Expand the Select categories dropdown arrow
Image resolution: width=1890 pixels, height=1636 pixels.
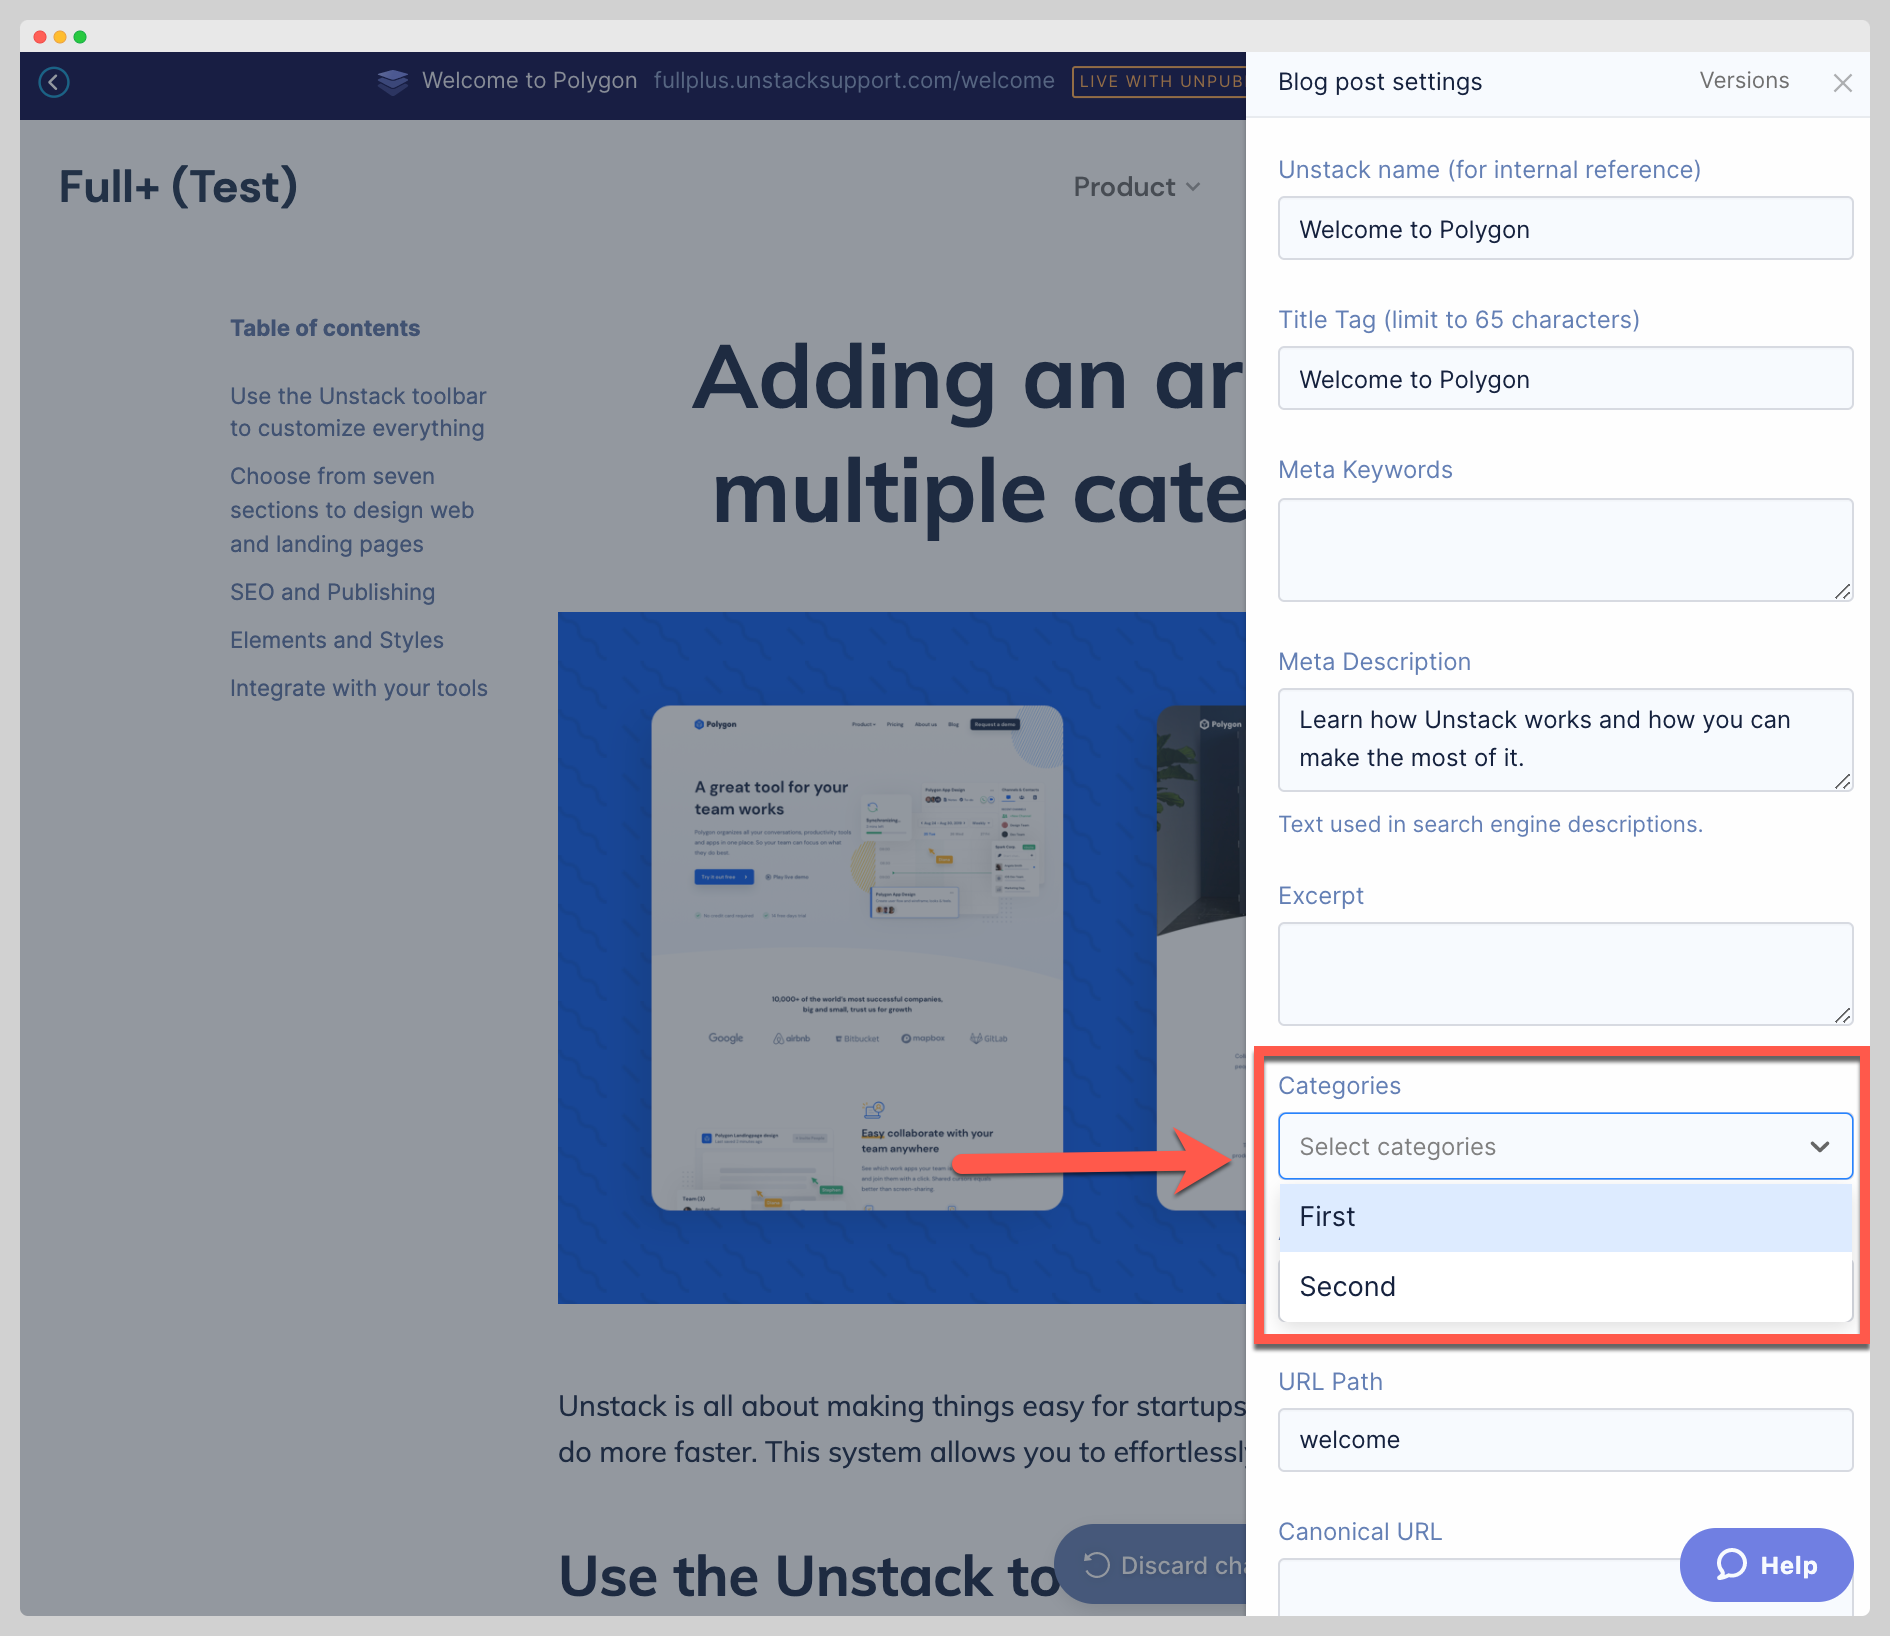click(1819, 1146)
